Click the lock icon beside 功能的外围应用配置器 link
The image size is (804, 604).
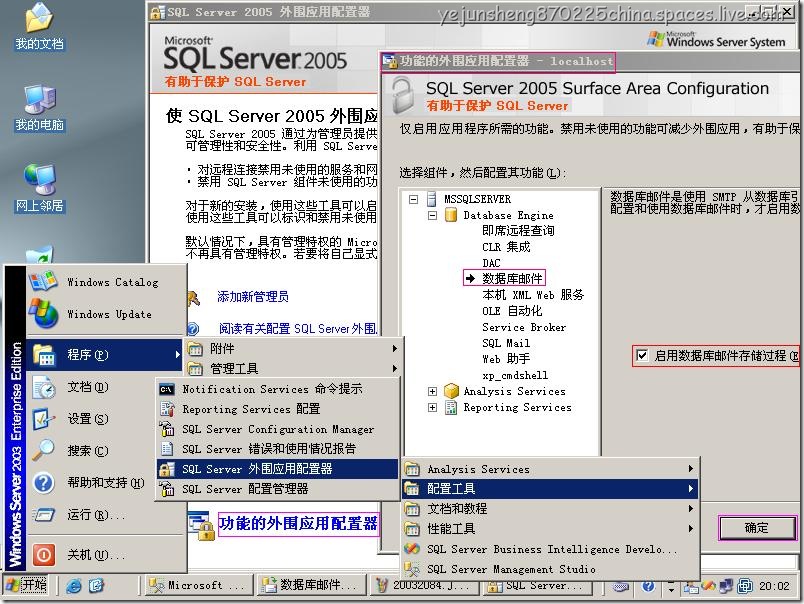[202, 525]
